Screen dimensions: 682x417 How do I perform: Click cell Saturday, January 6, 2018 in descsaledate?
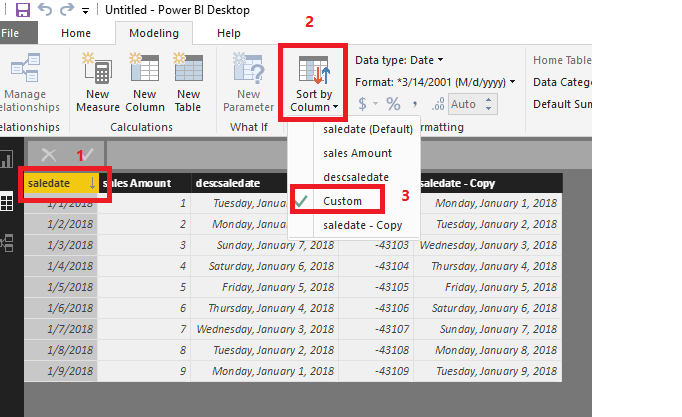[x=264, y=266]
